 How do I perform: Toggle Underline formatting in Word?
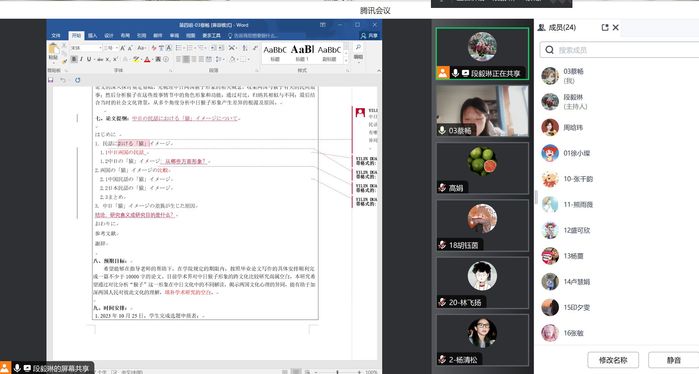[x=89, y=59]
